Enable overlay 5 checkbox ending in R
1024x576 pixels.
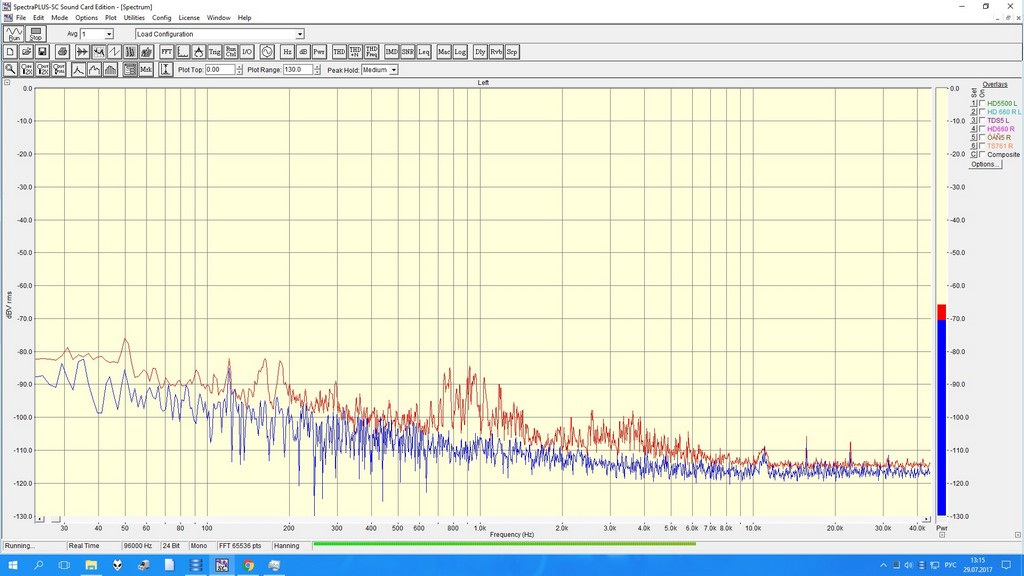pyautogui.click(x=982, y=138)
